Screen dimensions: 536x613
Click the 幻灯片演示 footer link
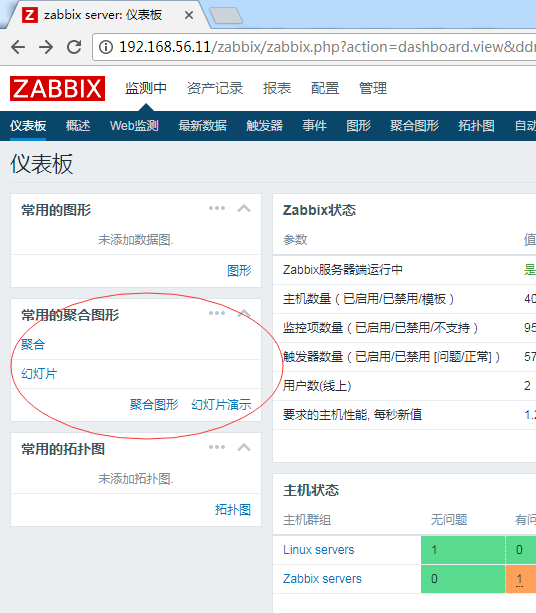coord(221,405)
